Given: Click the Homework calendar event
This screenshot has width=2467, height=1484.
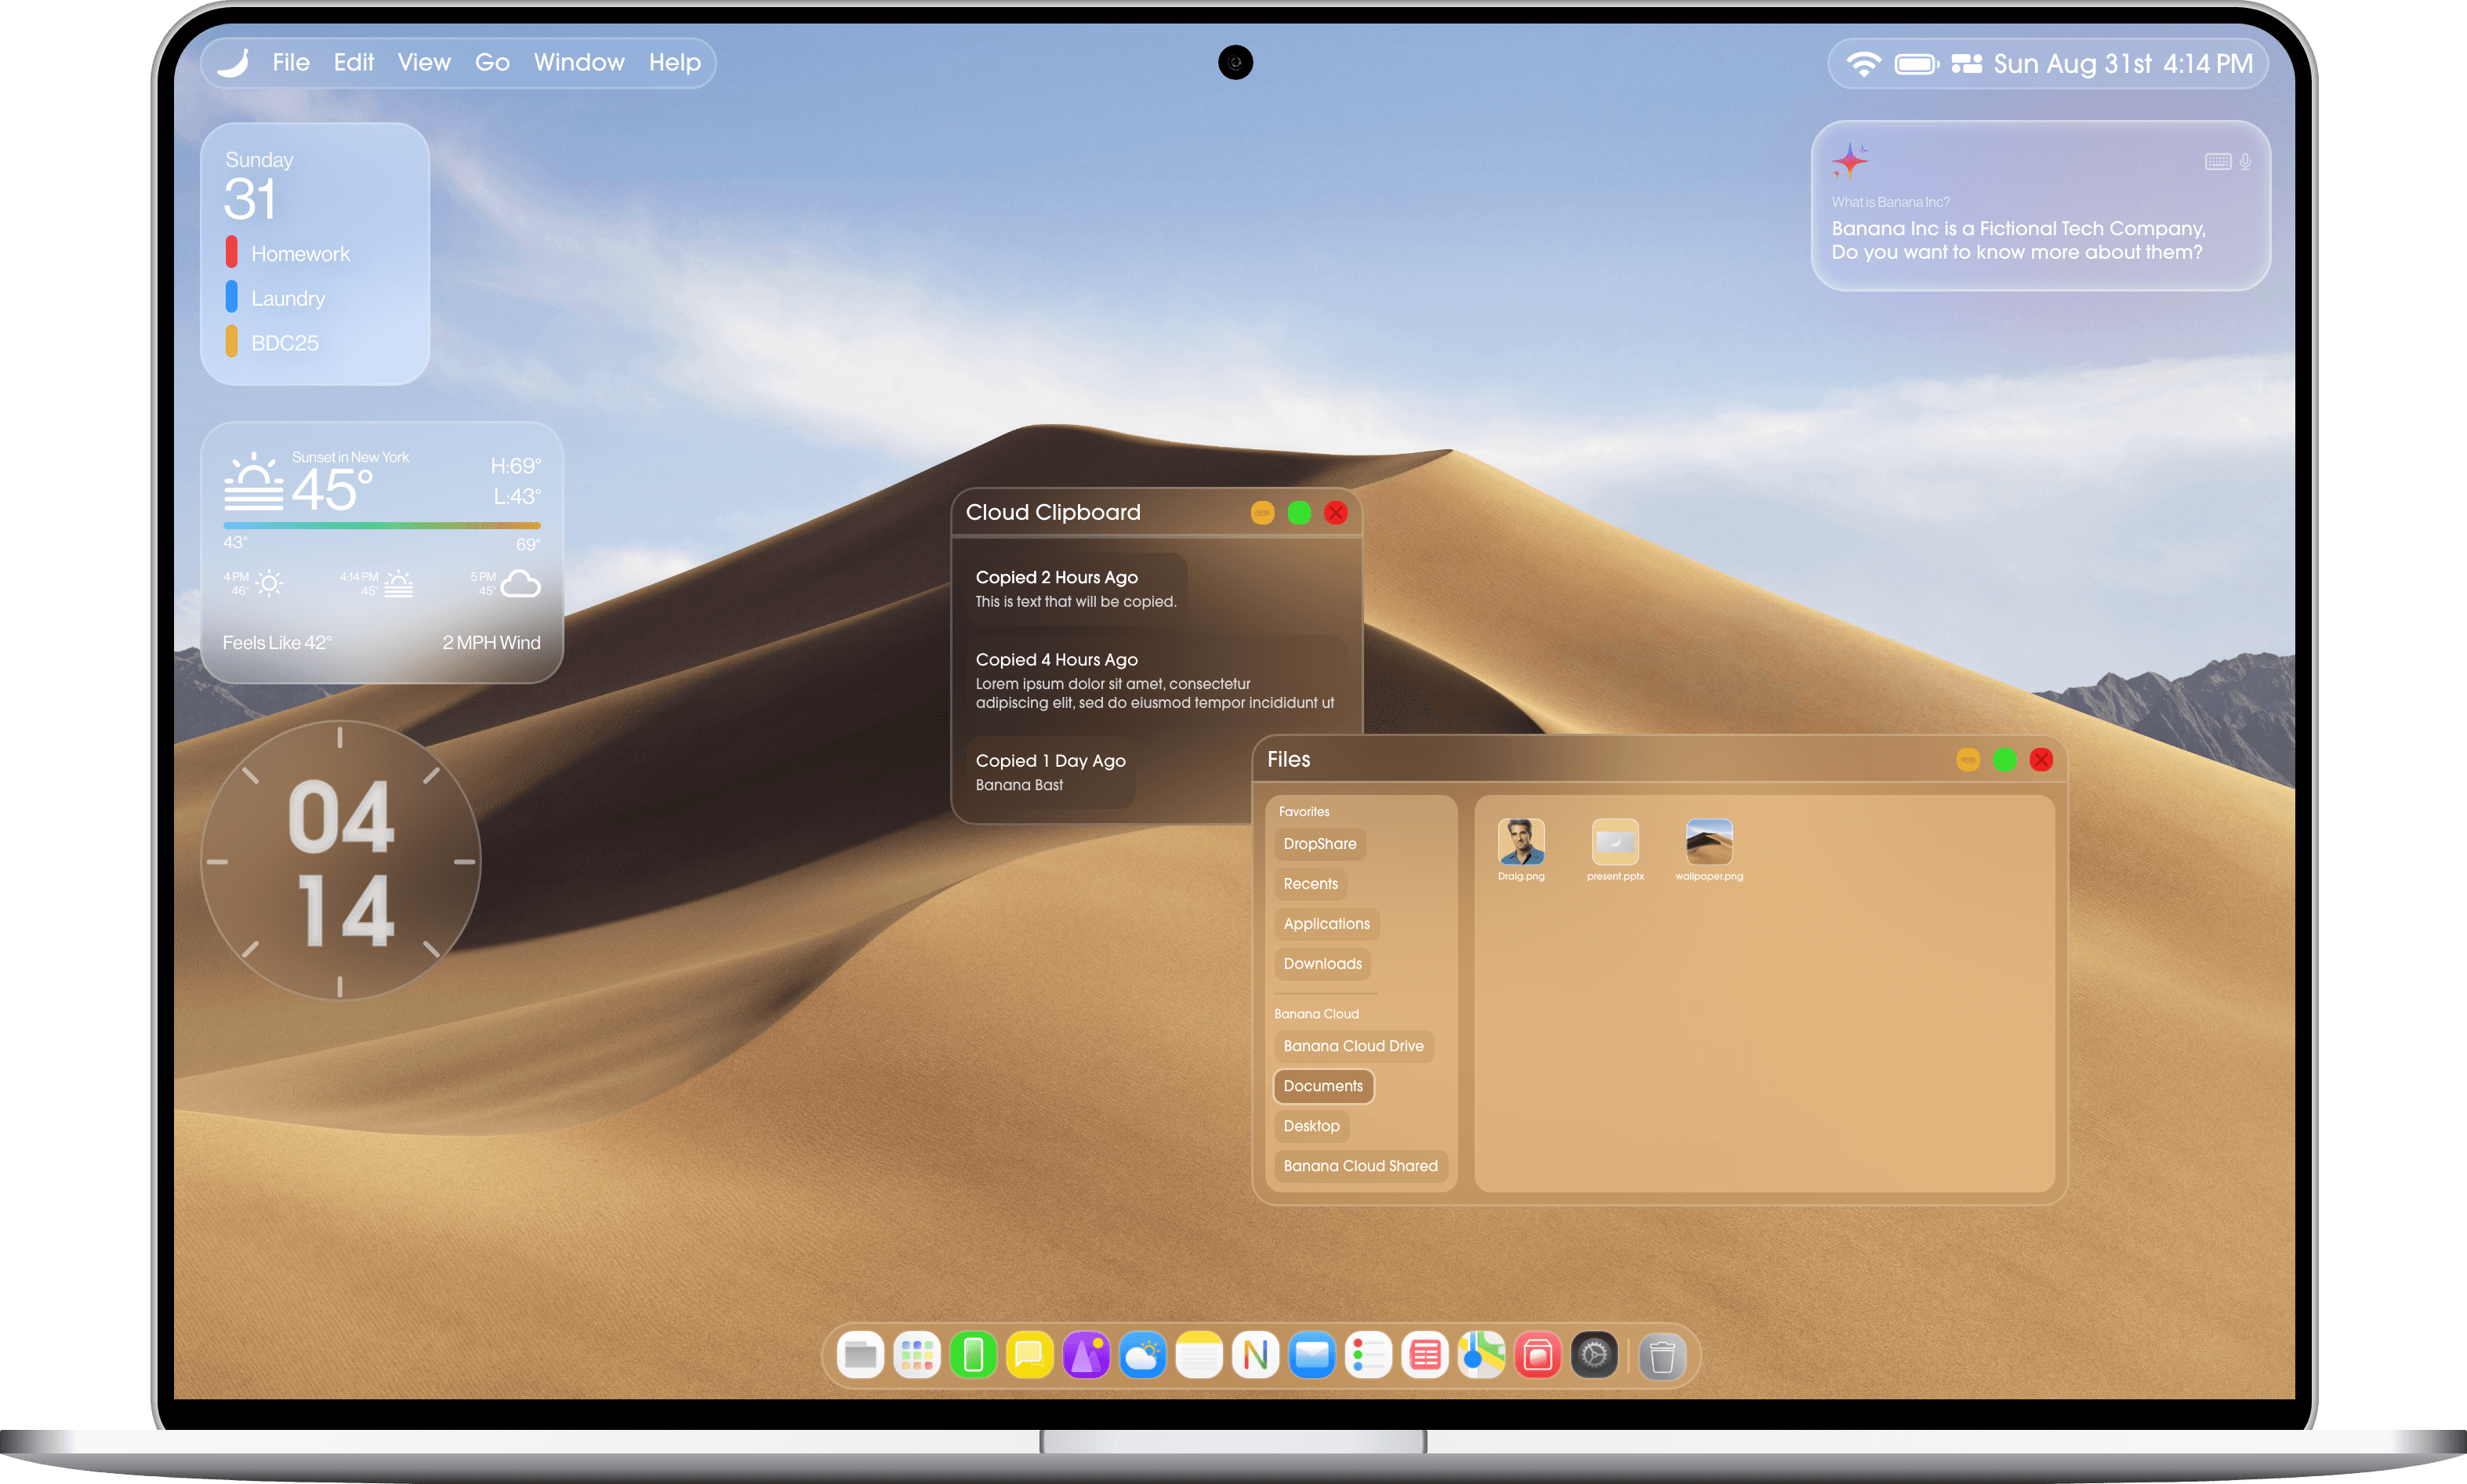Looking at the screenshot, I should click(x=300, y=254).
